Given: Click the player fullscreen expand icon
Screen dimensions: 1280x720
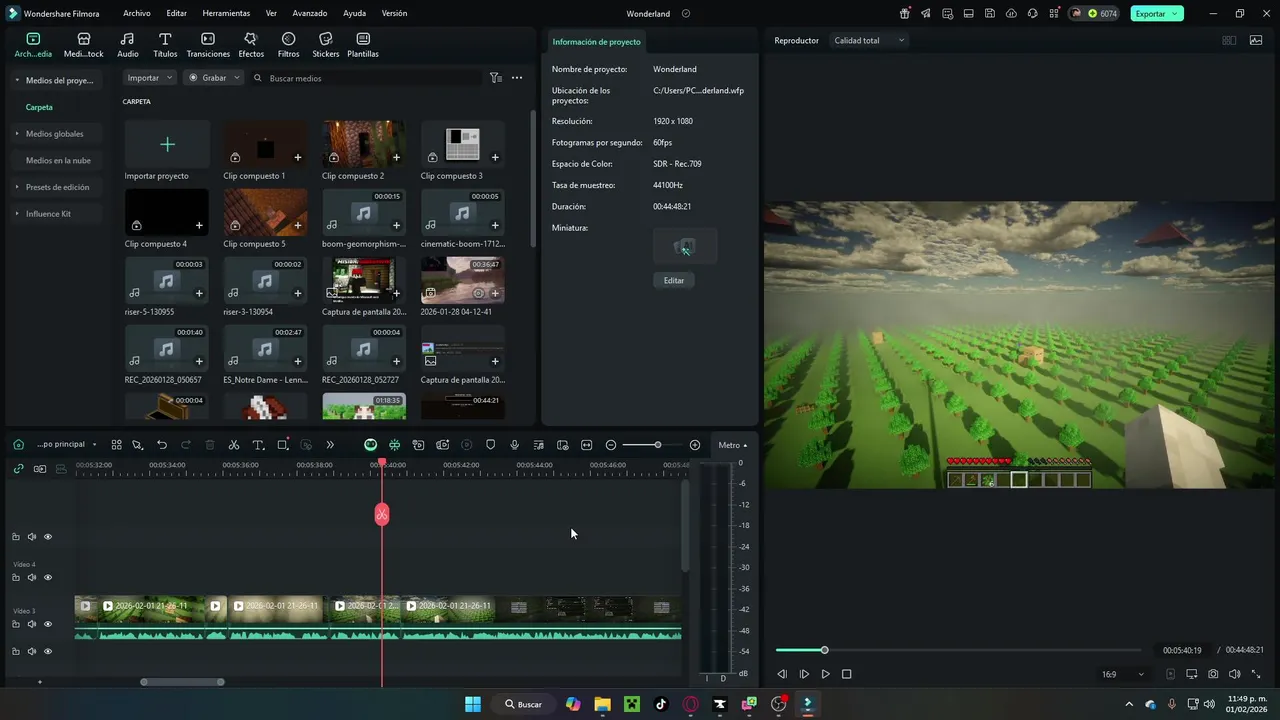Looking at the screenshot, I should (1256, 675).
